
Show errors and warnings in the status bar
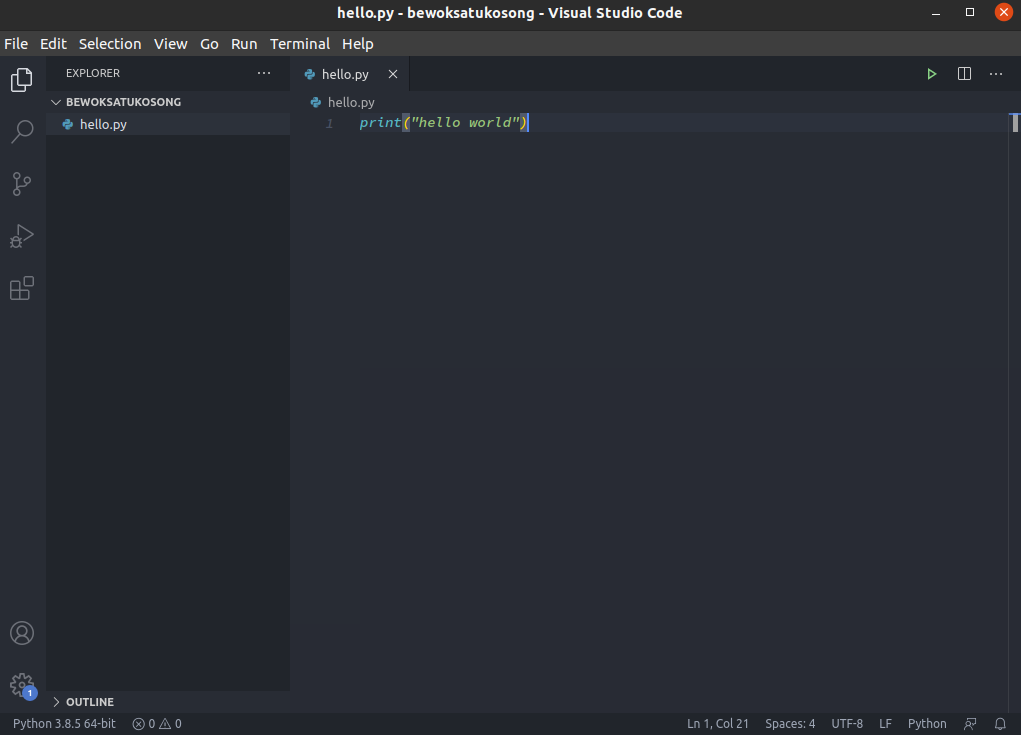(x=156, y=723)
